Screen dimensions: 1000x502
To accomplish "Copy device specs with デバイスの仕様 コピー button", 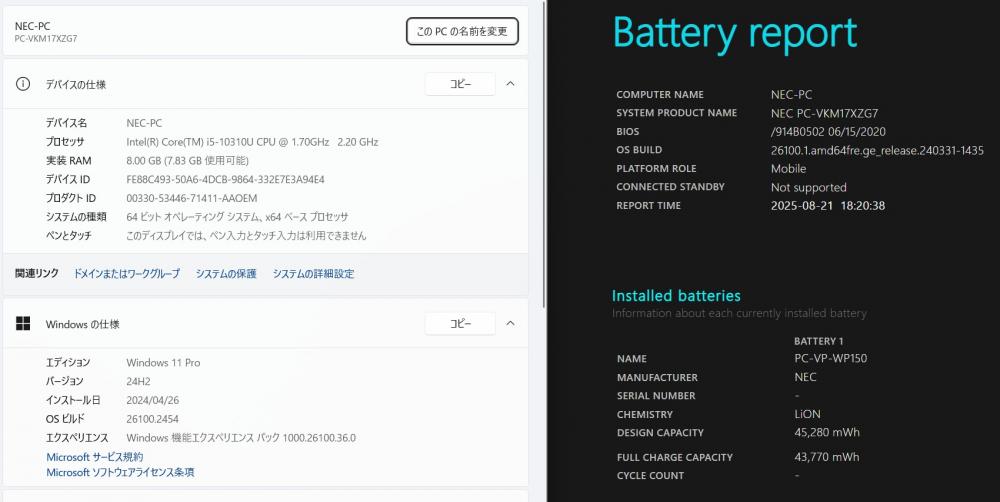I will click(x=460, y=84).
